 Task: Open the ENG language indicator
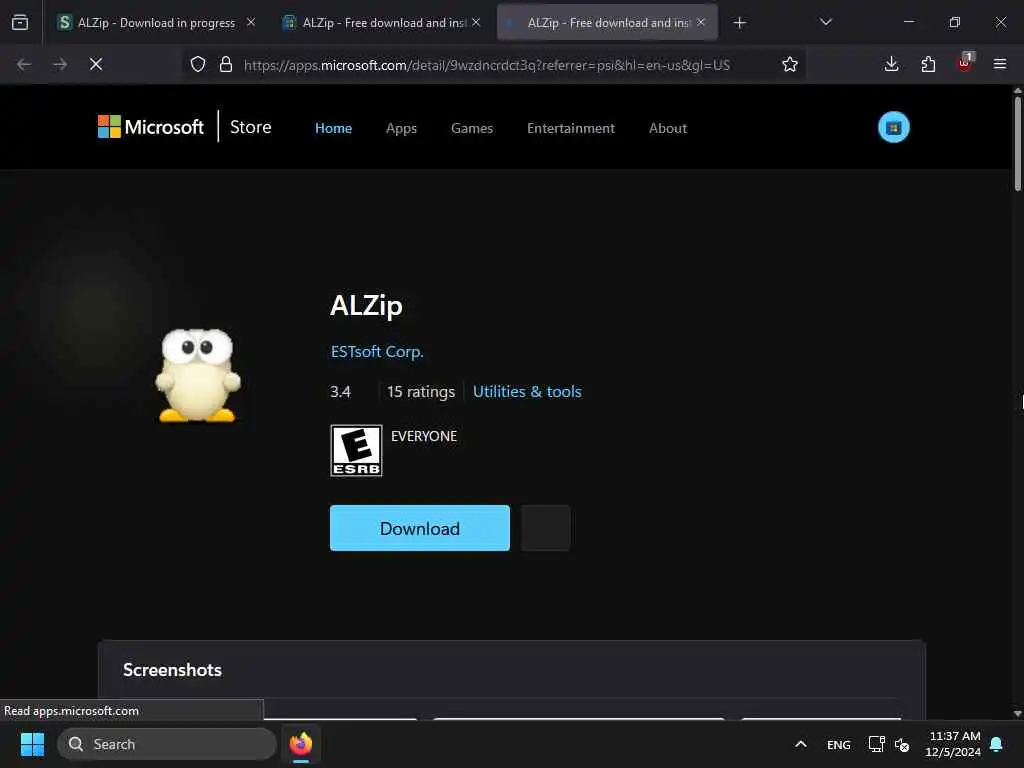pyautogui.click(x=839, y=744)
